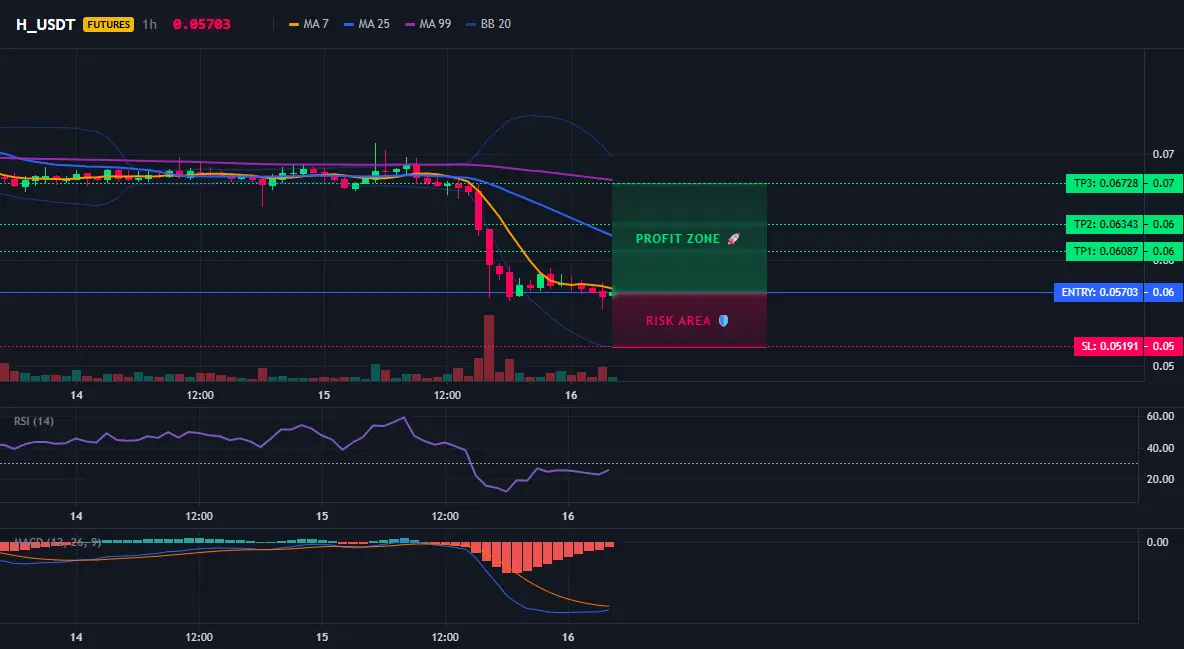Click the H_USDT symbol name
The width and height of the screenshot is (1184, 649).
point(45,24)
